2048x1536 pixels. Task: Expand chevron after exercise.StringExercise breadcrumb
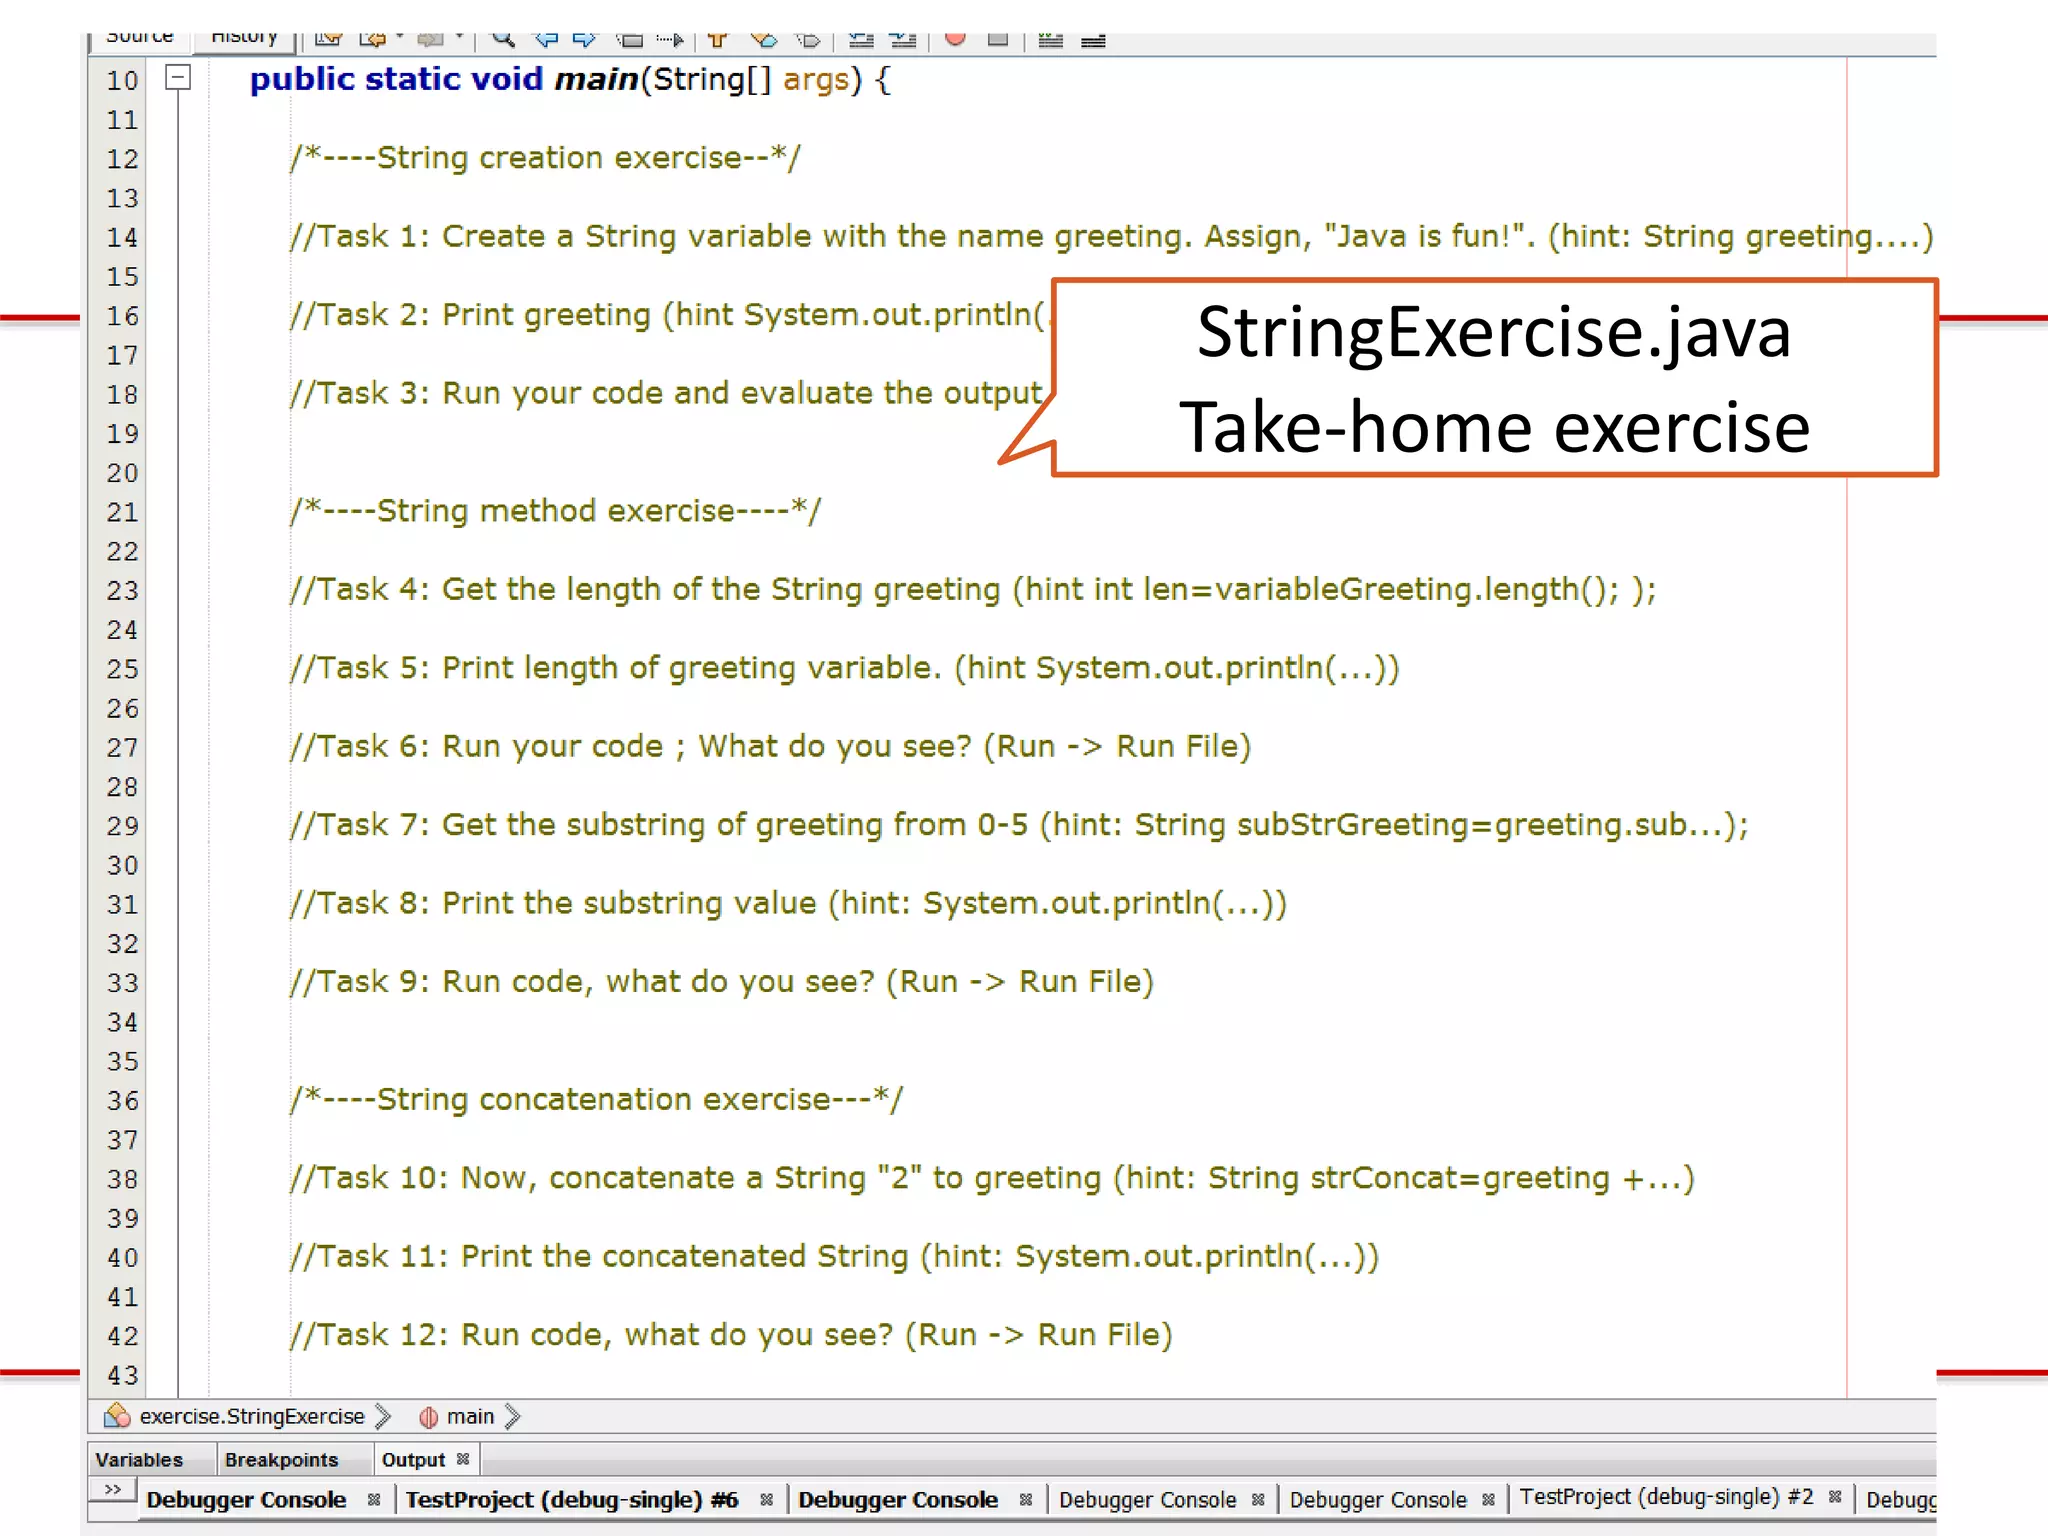[x=383, y=1416]
